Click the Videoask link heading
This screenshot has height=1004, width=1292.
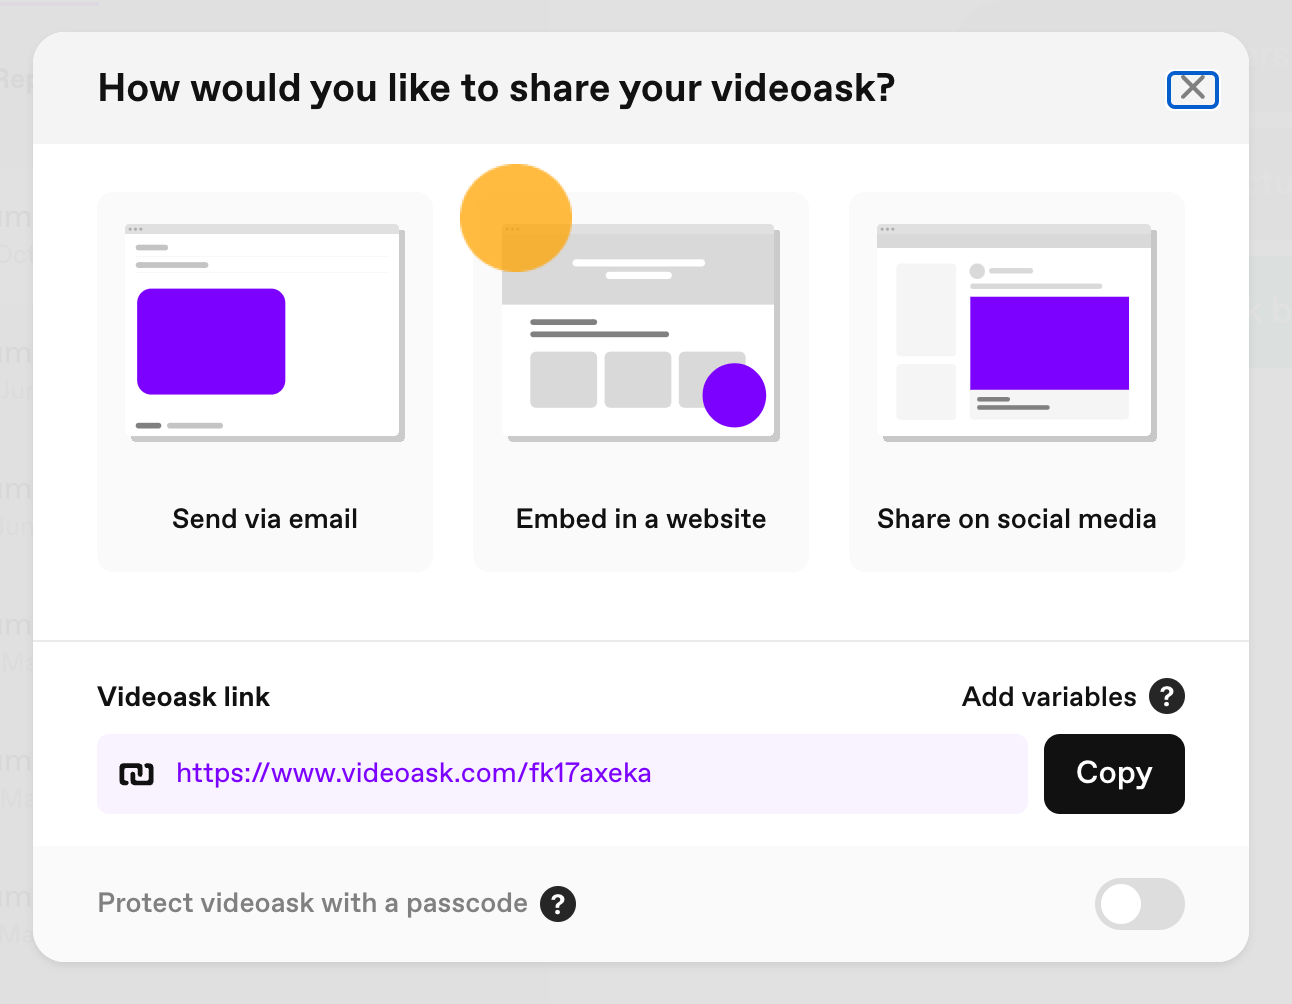(x=184, y=697)
